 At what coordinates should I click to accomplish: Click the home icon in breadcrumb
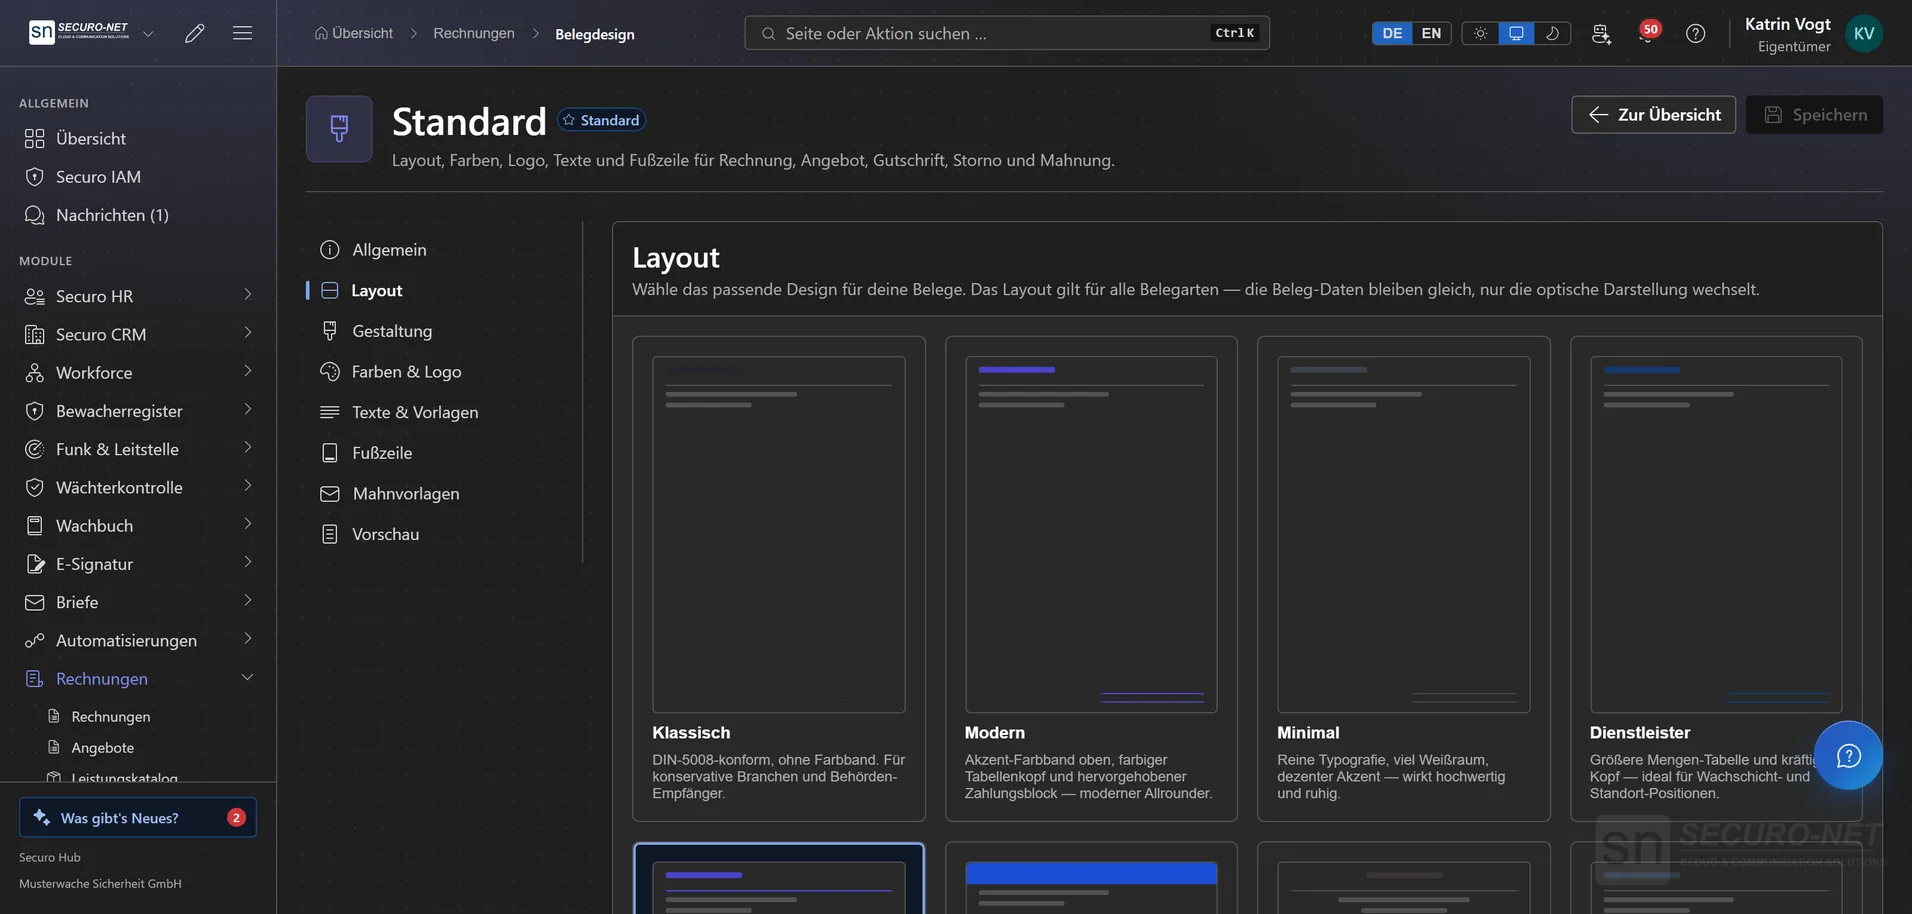click(x=321, y=33)
